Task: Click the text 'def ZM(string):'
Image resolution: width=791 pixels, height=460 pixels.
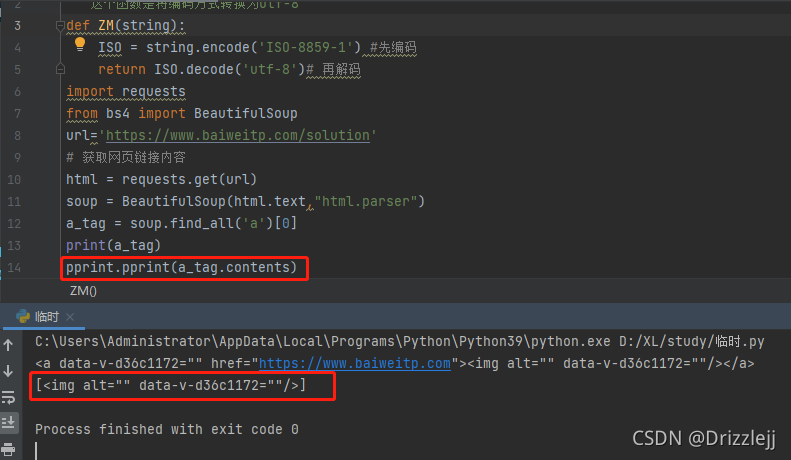Action: pyautogui.click(x=126, y=25)
